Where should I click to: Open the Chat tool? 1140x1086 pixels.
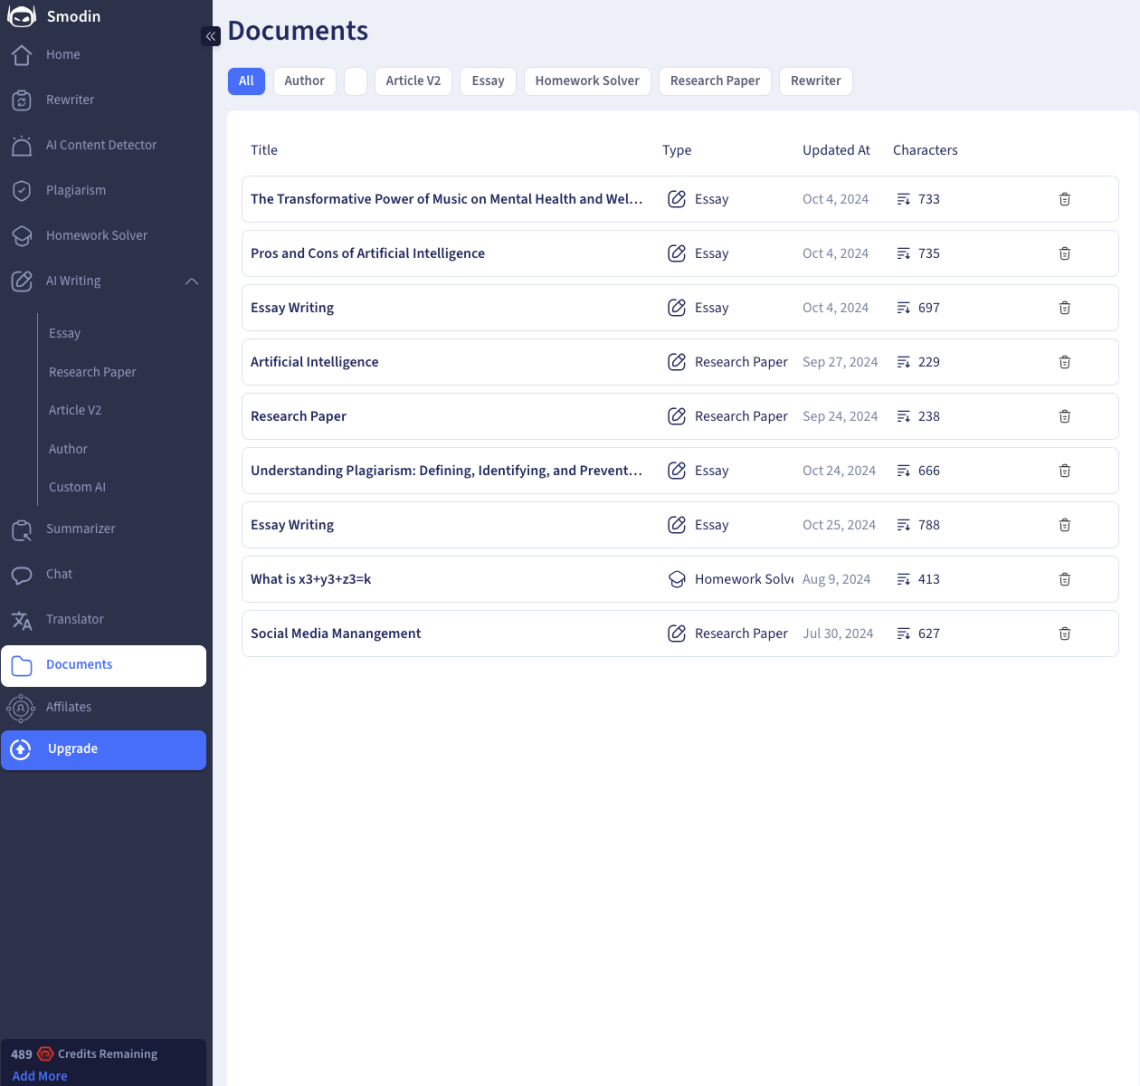59,574
